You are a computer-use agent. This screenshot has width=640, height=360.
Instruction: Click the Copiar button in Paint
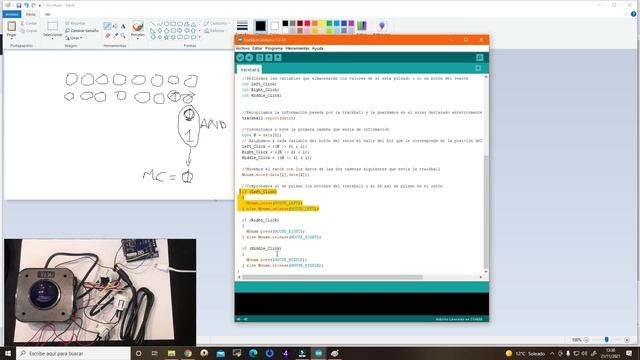[28, 31]
